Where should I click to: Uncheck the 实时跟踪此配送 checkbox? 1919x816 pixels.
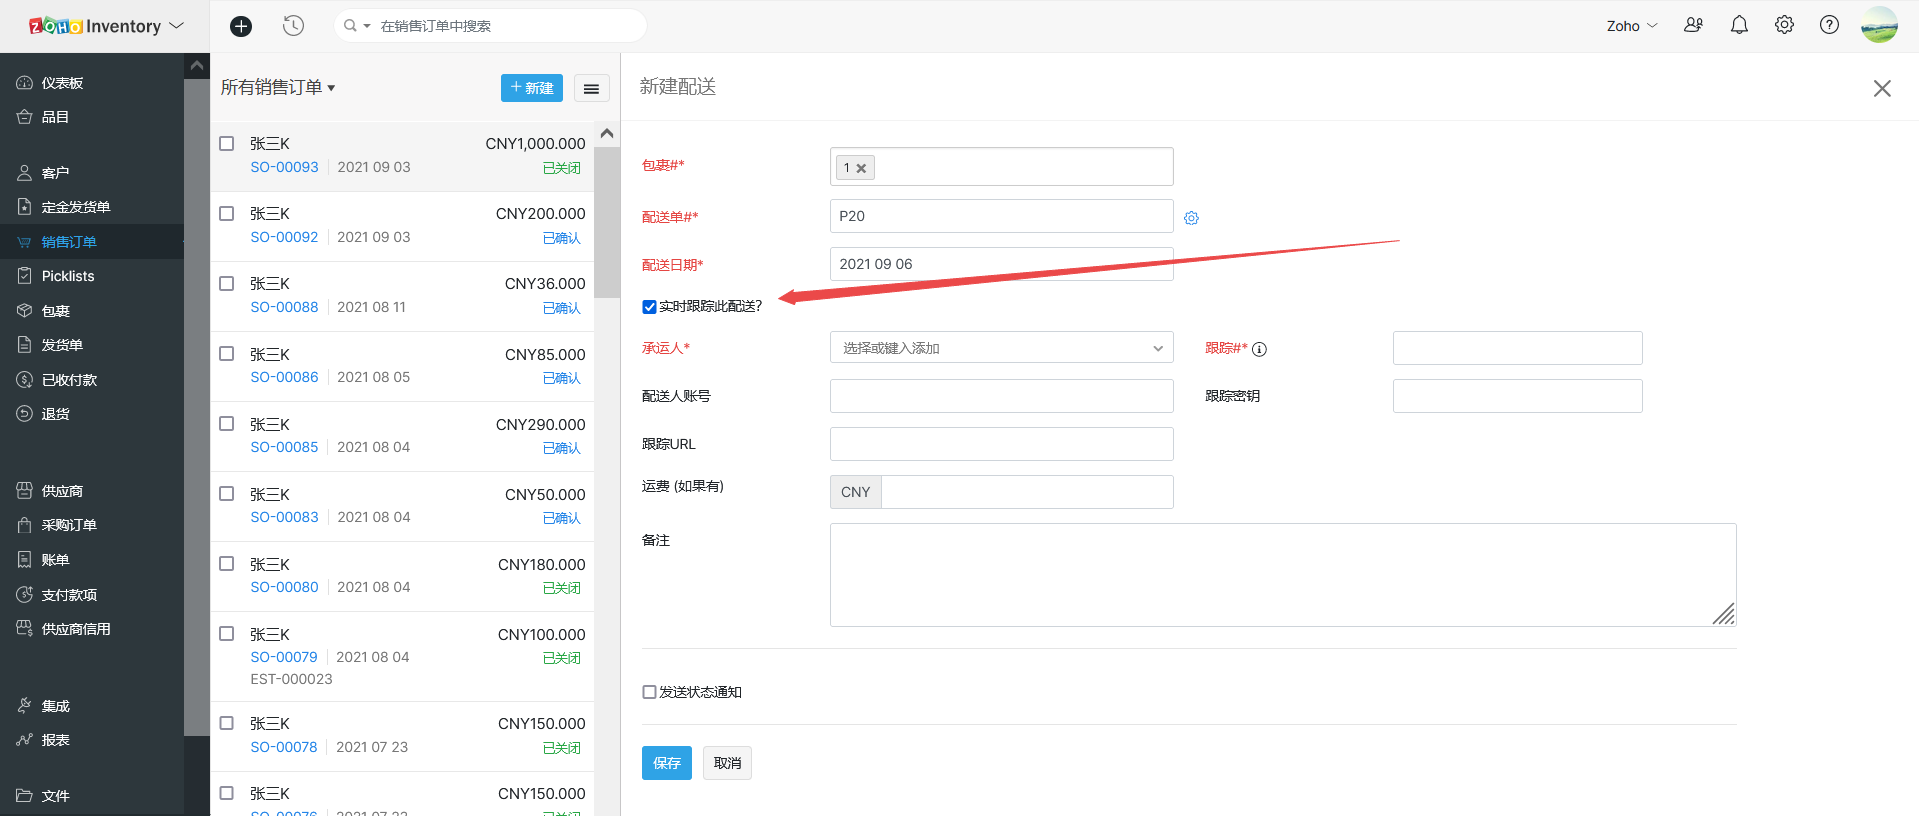(x=649, y=307)
